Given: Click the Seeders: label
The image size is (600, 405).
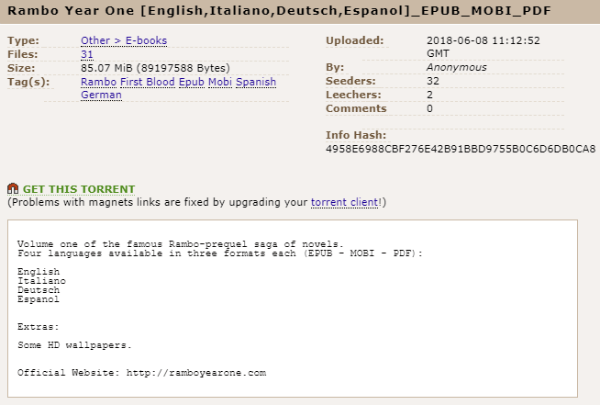Looking at the screenshot, I should click(x=351, y=81).
